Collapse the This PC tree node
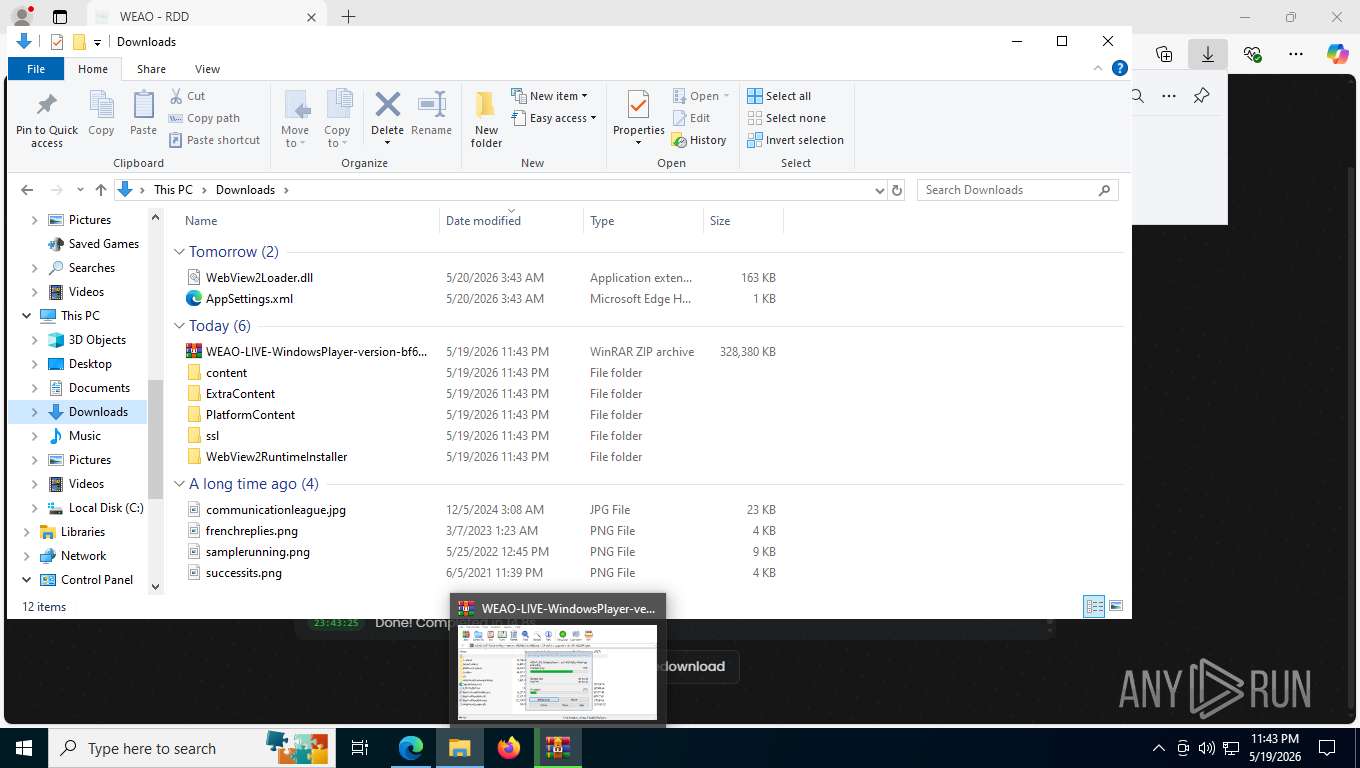1360x768 pixels. coord(27,316)
